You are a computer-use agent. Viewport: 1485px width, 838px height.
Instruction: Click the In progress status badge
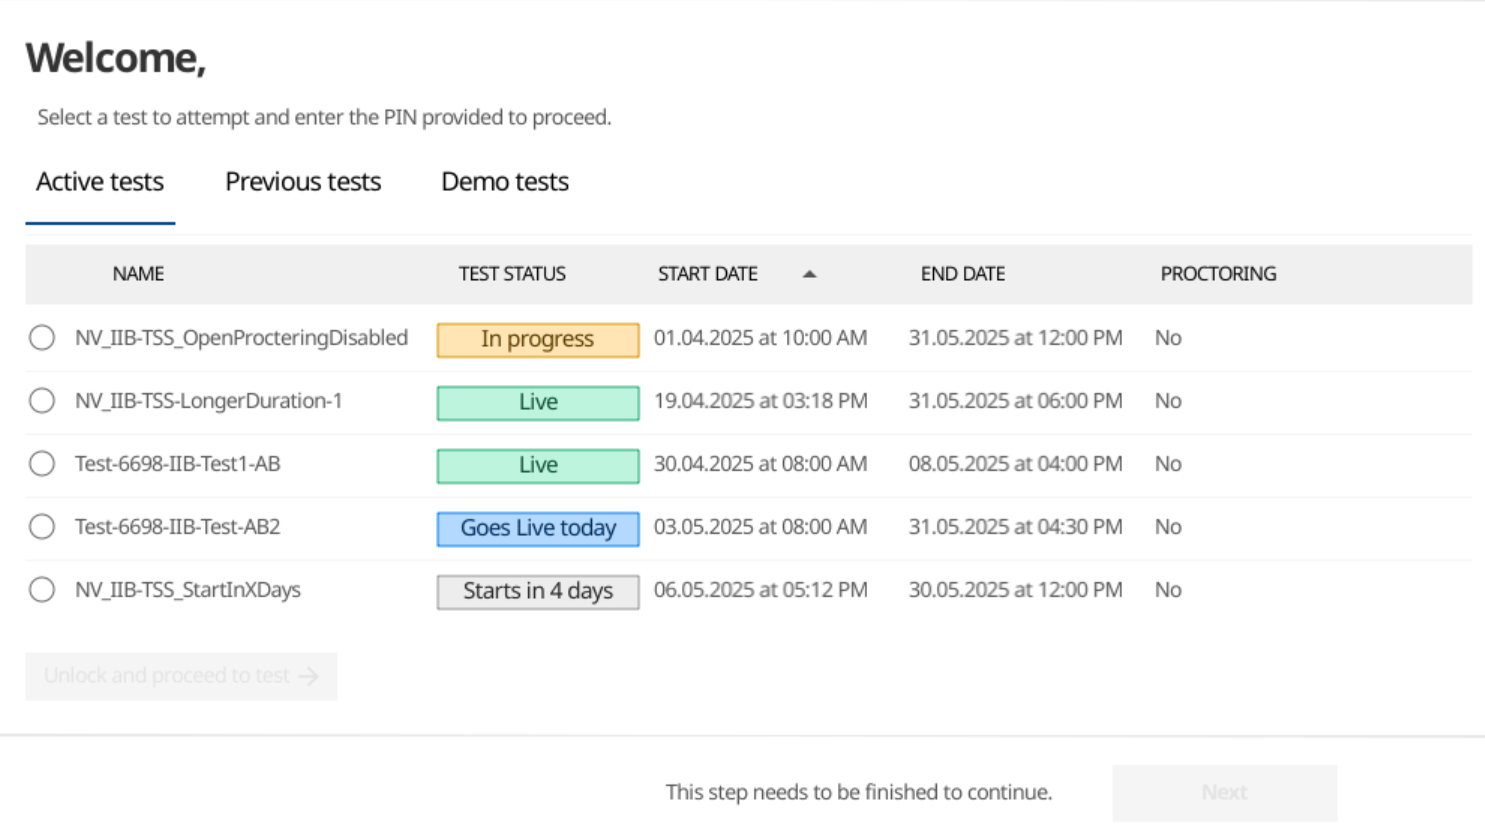pos(537,339)
